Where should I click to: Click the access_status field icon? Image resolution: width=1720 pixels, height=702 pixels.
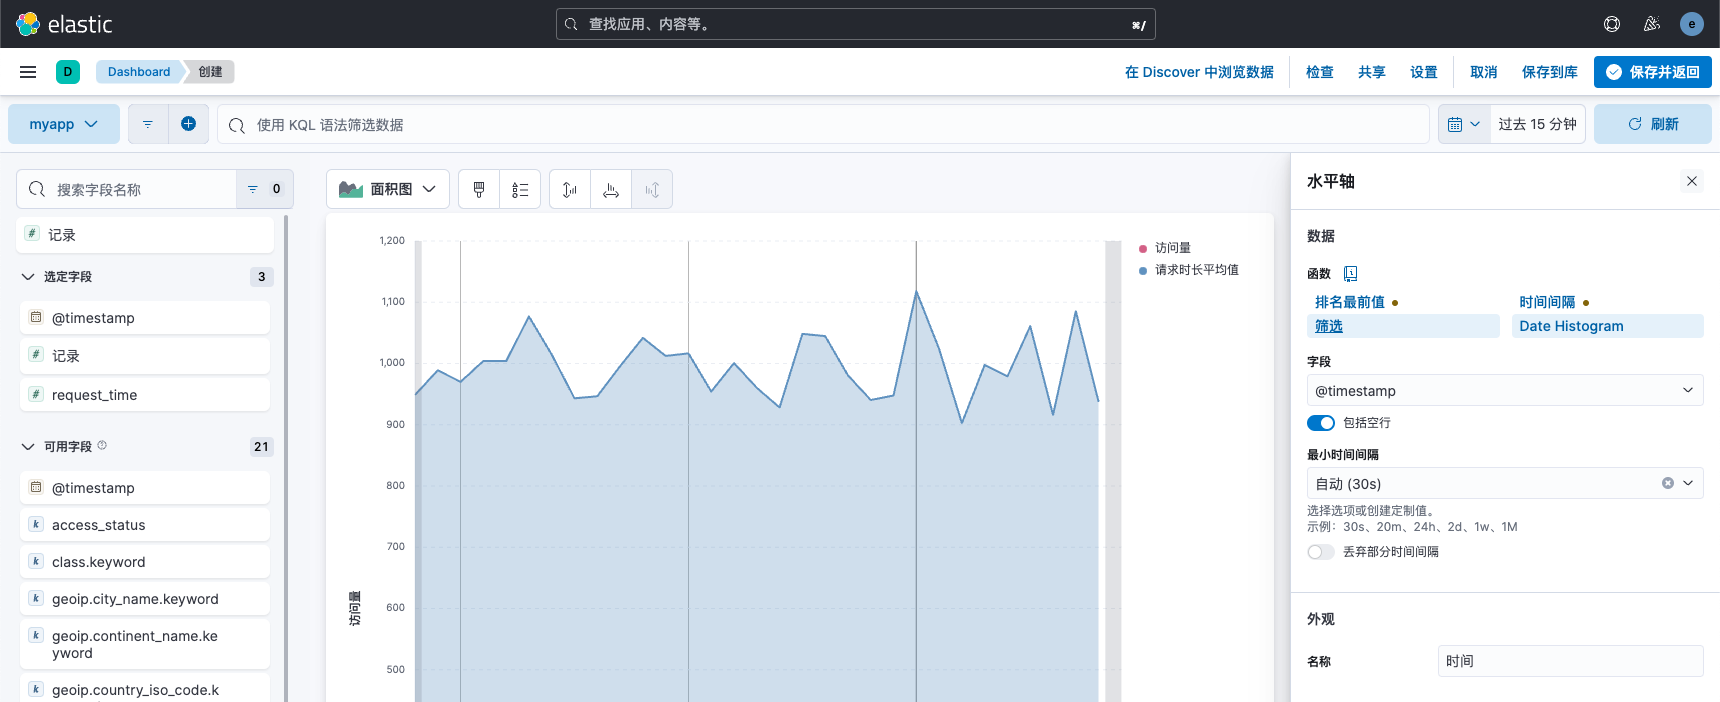pos(36,524)
